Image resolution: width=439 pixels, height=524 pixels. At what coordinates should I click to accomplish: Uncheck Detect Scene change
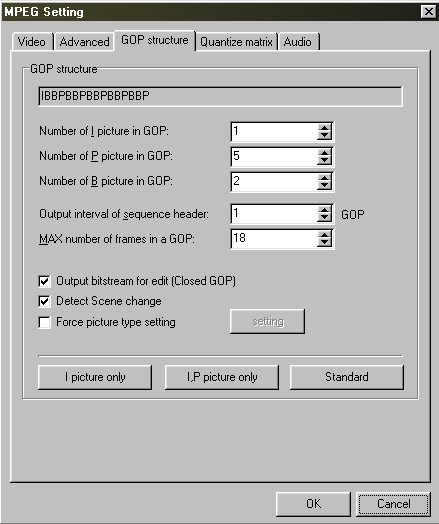pyautogui.click(x=44, y=301)
